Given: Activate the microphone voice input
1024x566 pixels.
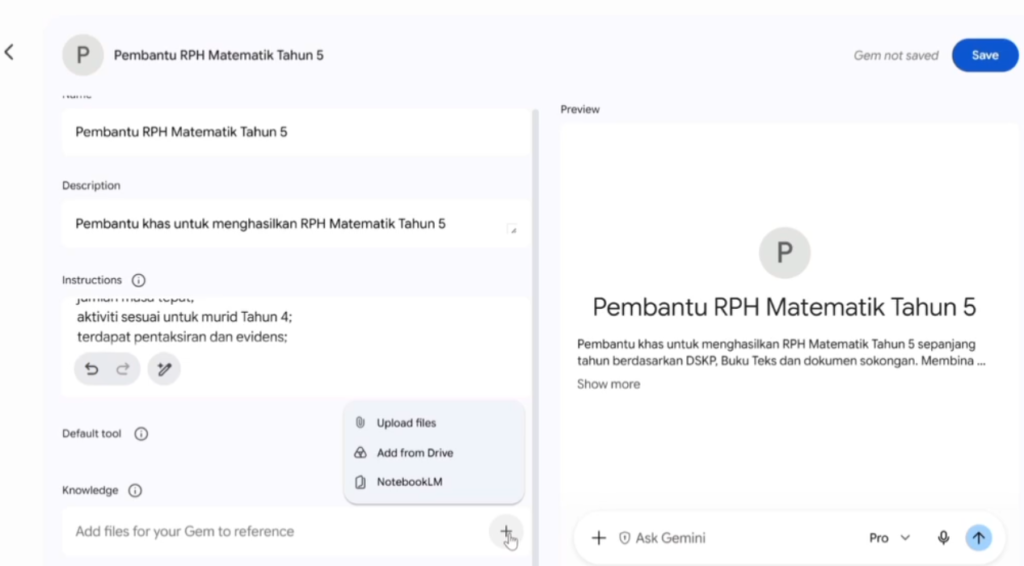Looking at the screenshot, I should click(943, 538).
